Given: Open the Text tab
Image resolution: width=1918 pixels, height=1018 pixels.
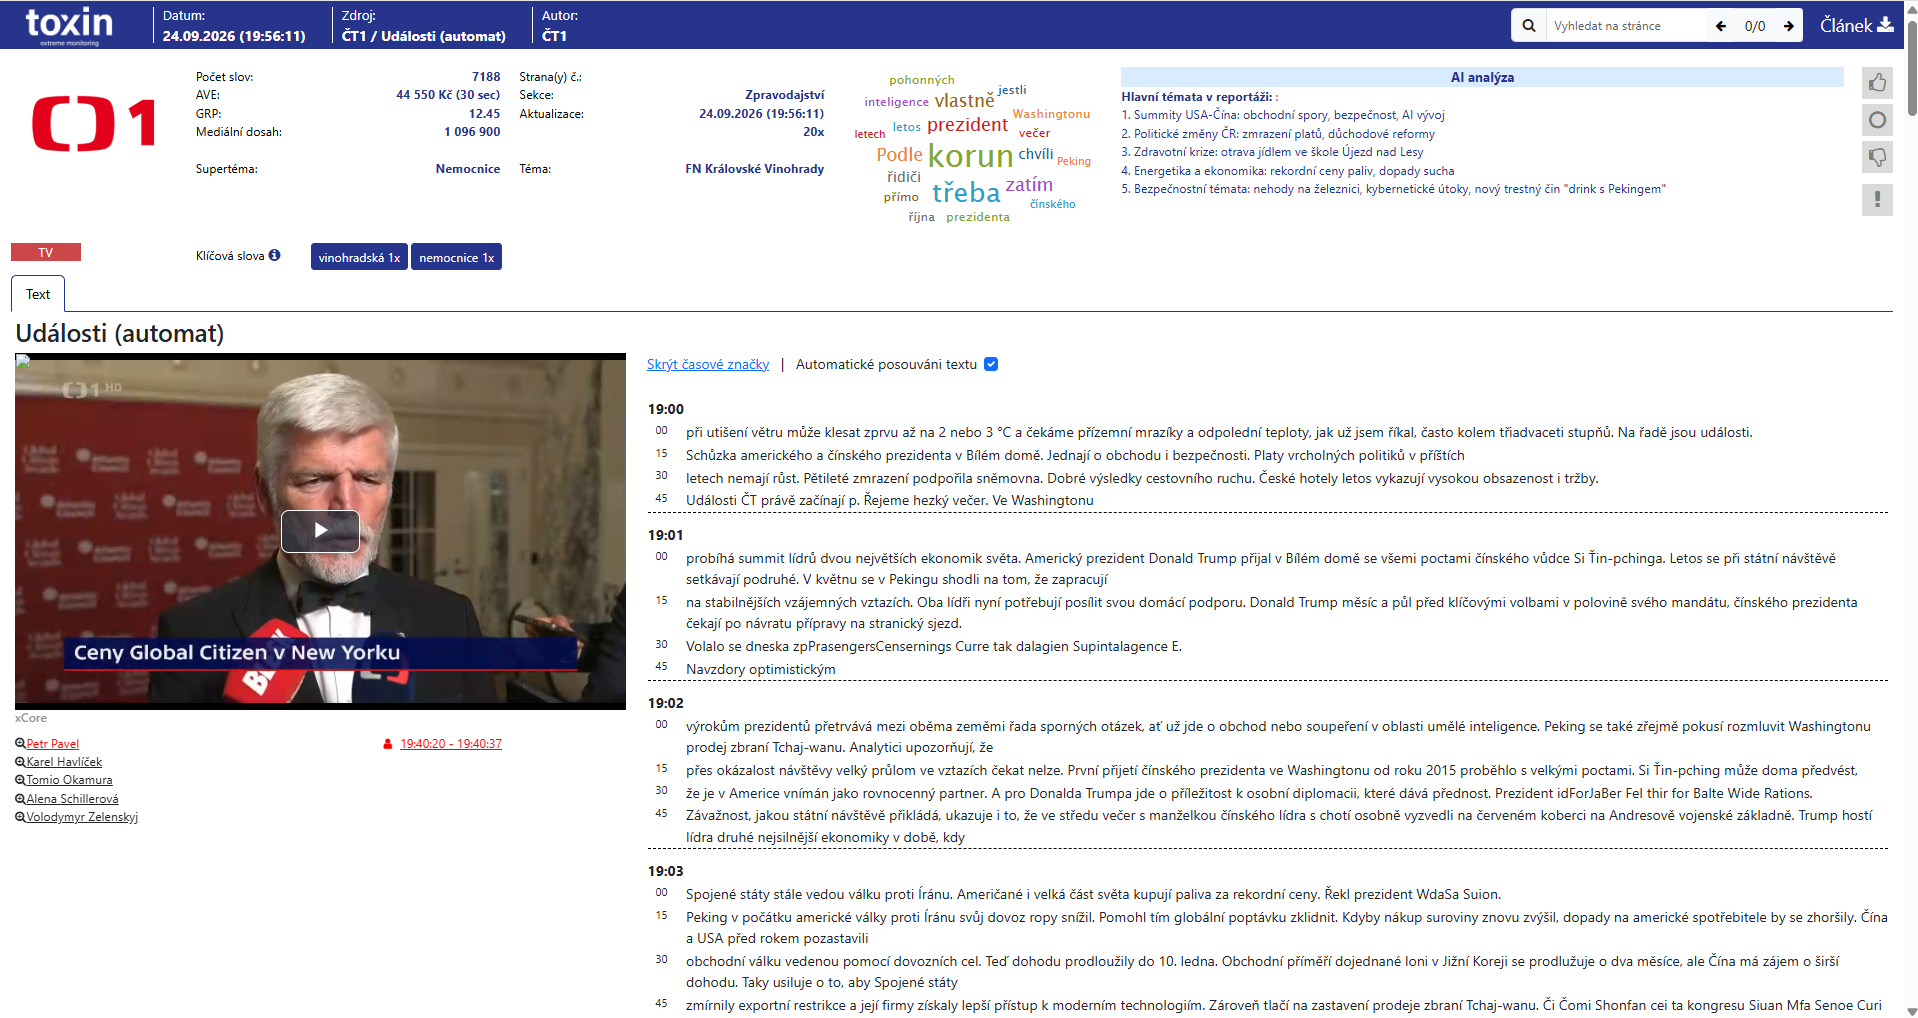Looking at the screenshot, I should pos(38,294).
